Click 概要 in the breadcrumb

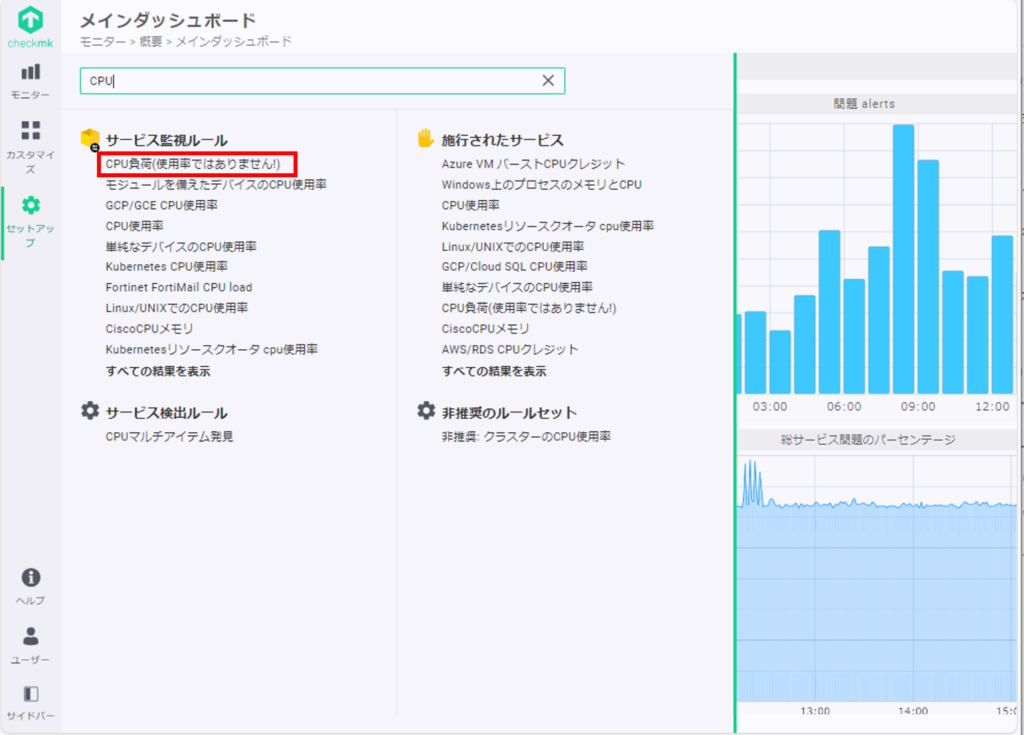coord(151,42)
